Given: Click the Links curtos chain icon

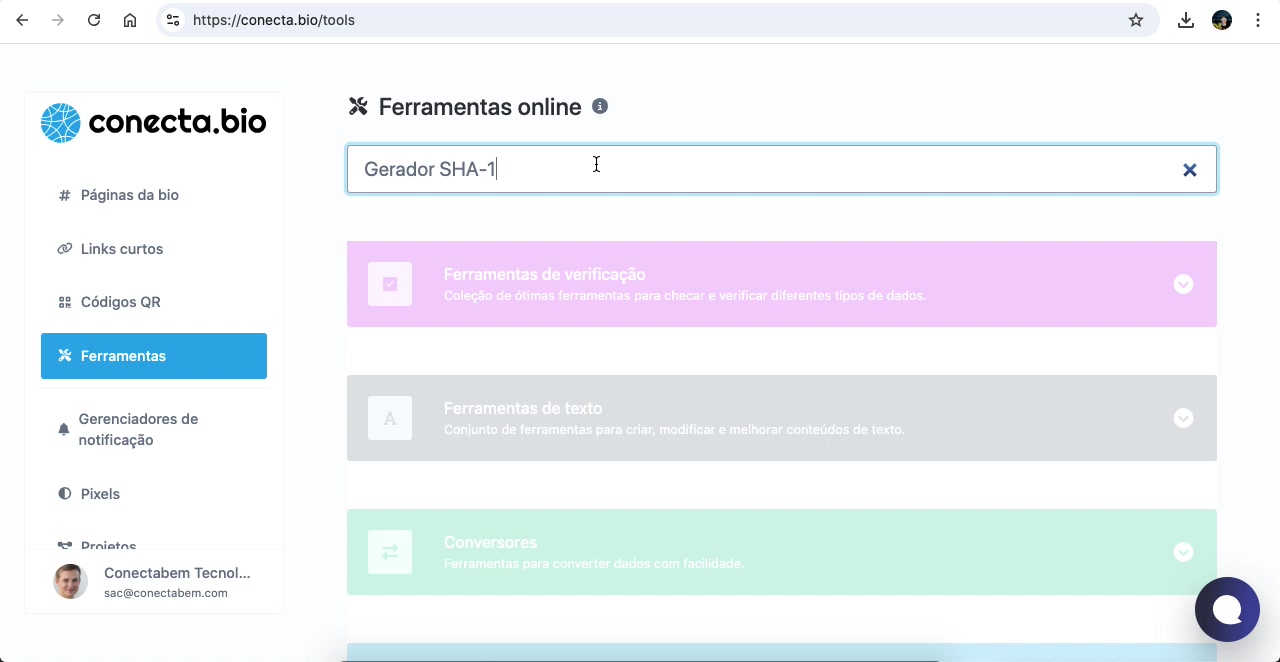Looking at the screenshot, I should 64,248.
